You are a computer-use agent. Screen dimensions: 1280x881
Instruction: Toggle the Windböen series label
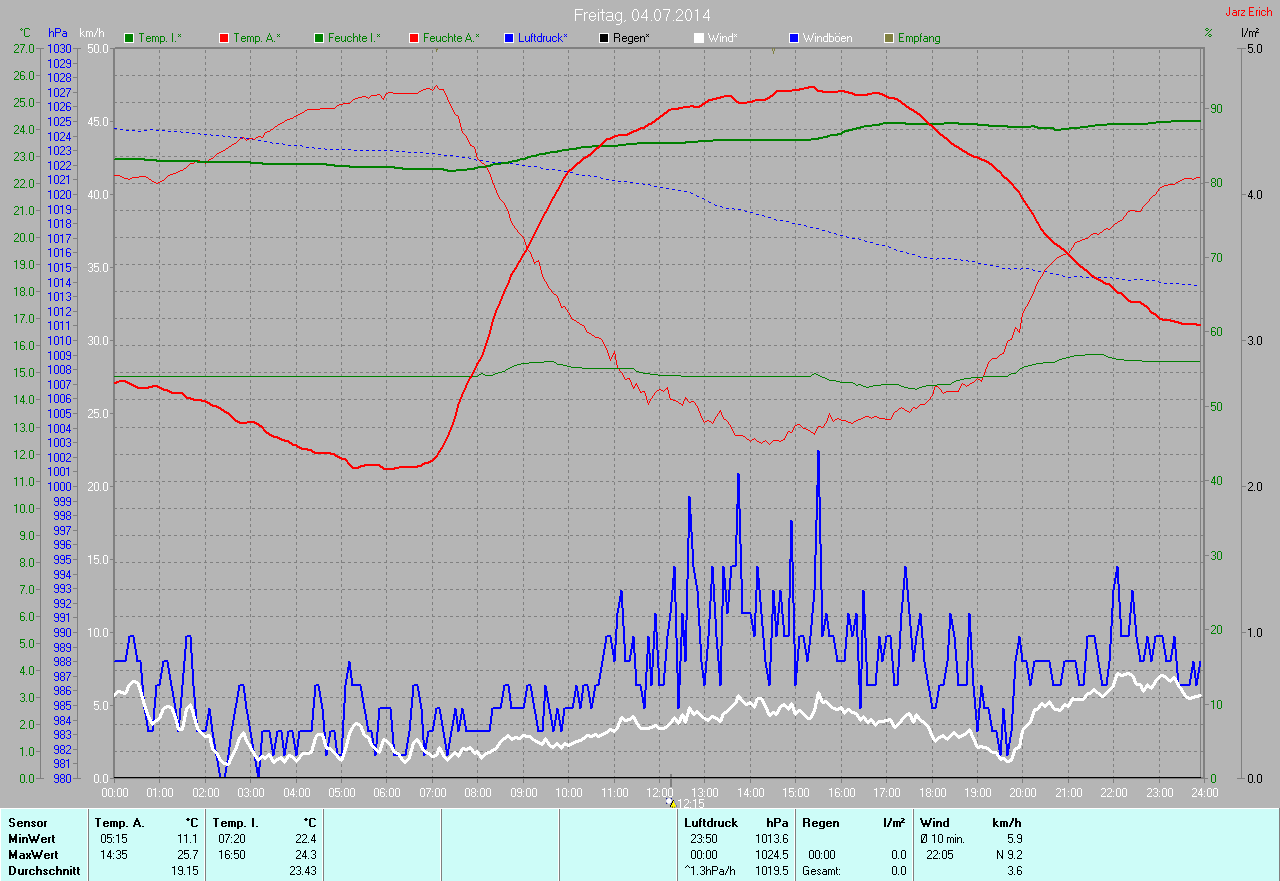coord(829,38)
